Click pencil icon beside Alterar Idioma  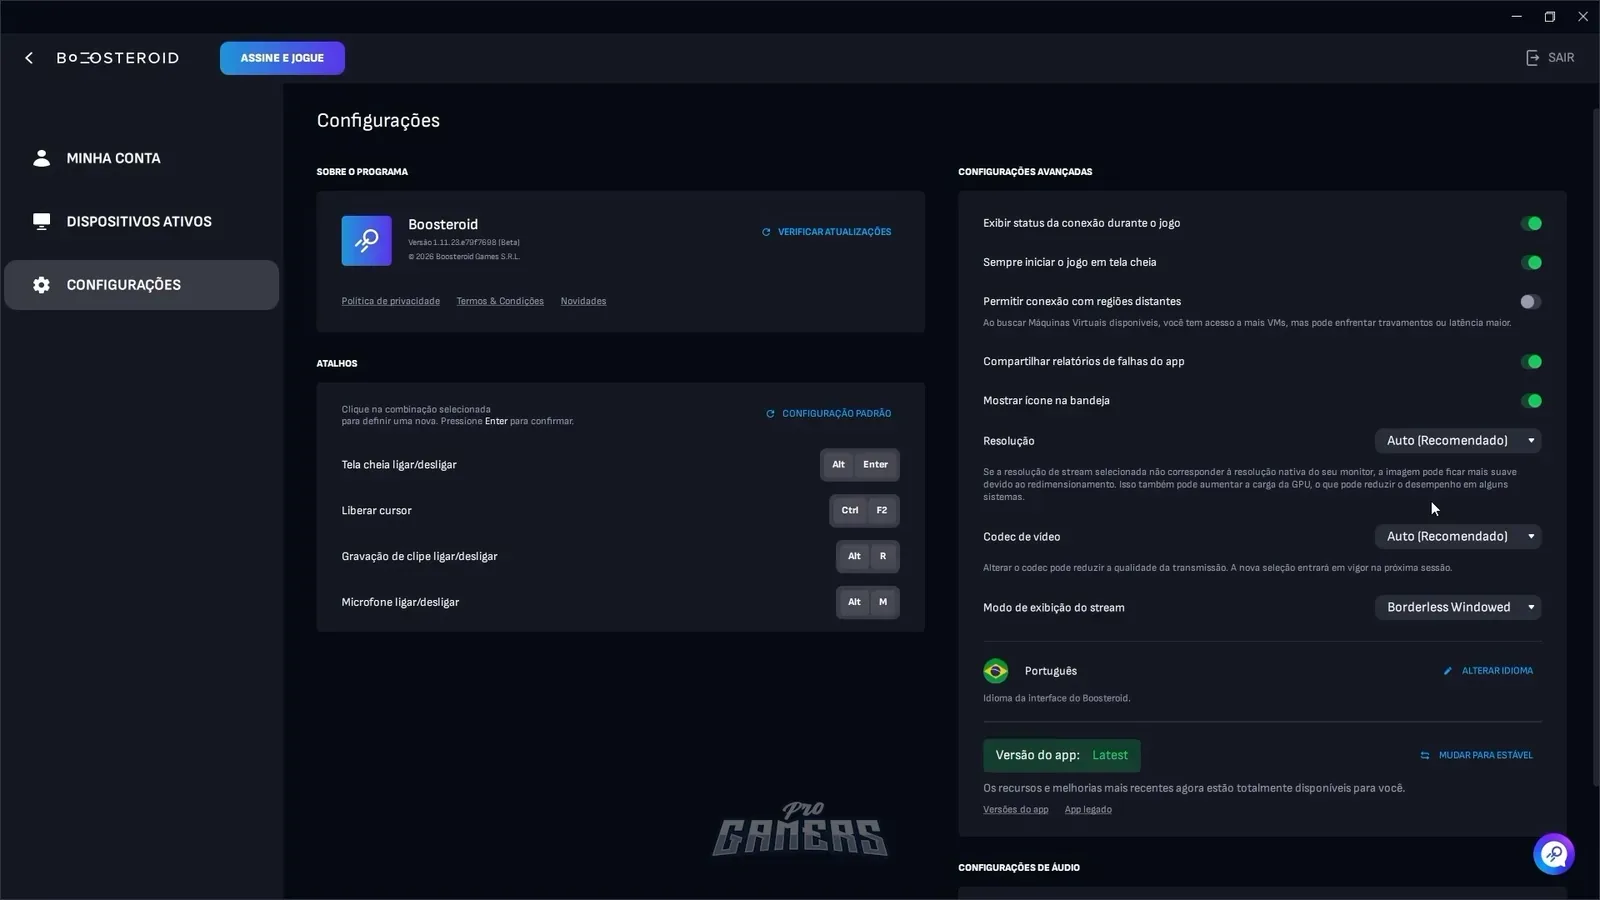pos(1447,671)
